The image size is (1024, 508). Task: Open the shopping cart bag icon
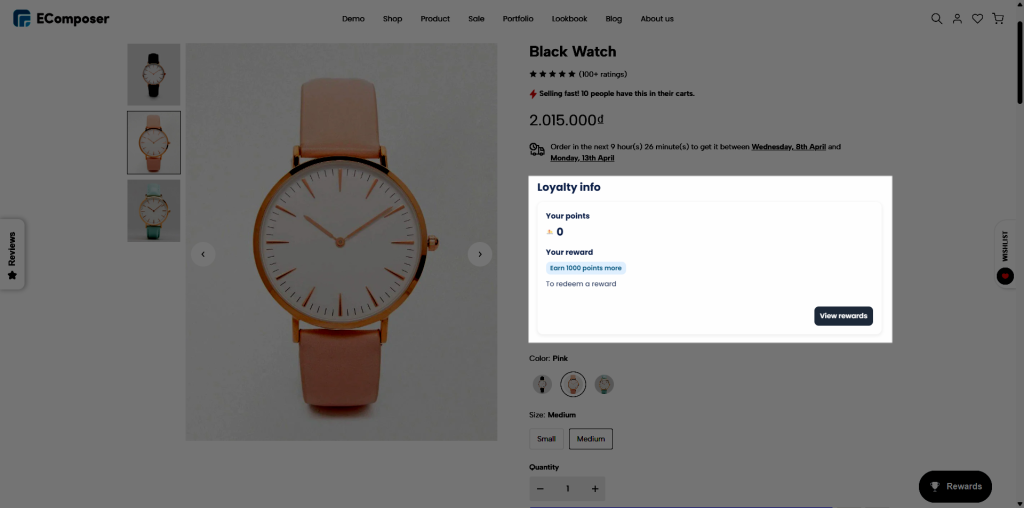[998, 19]
